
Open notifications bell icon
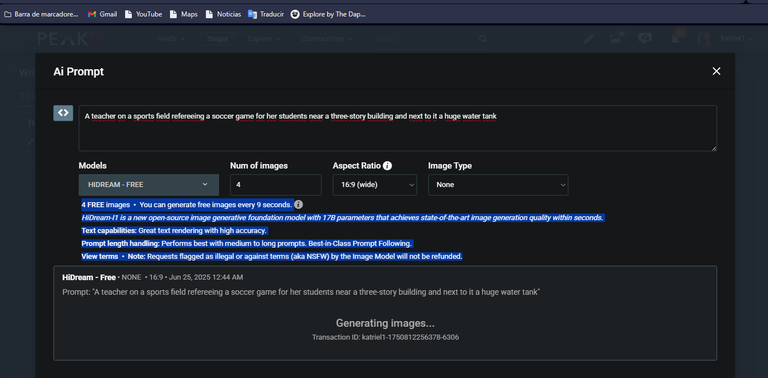(x=675, y=39)
